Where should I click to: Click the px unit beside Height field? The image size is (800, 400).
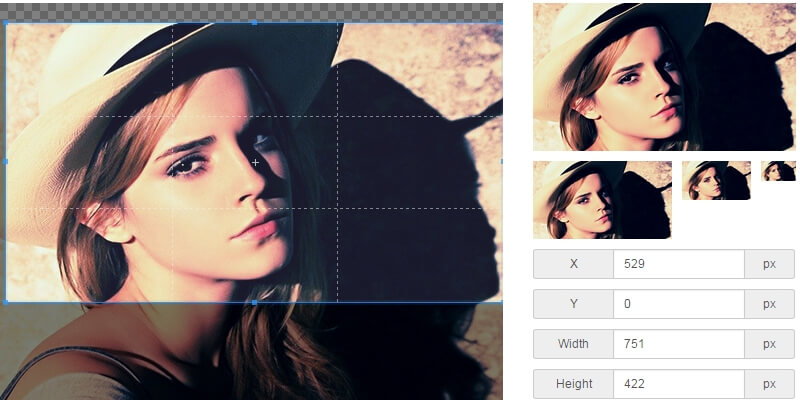[x=770, y=384]
